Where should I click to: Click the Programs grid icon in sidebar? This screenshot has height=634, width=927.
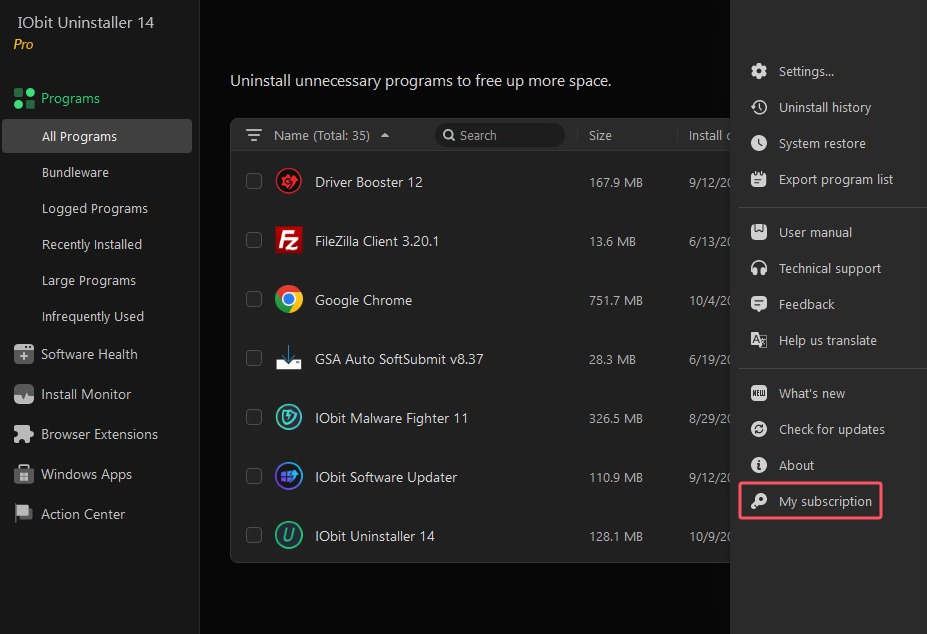pos(24,98)
